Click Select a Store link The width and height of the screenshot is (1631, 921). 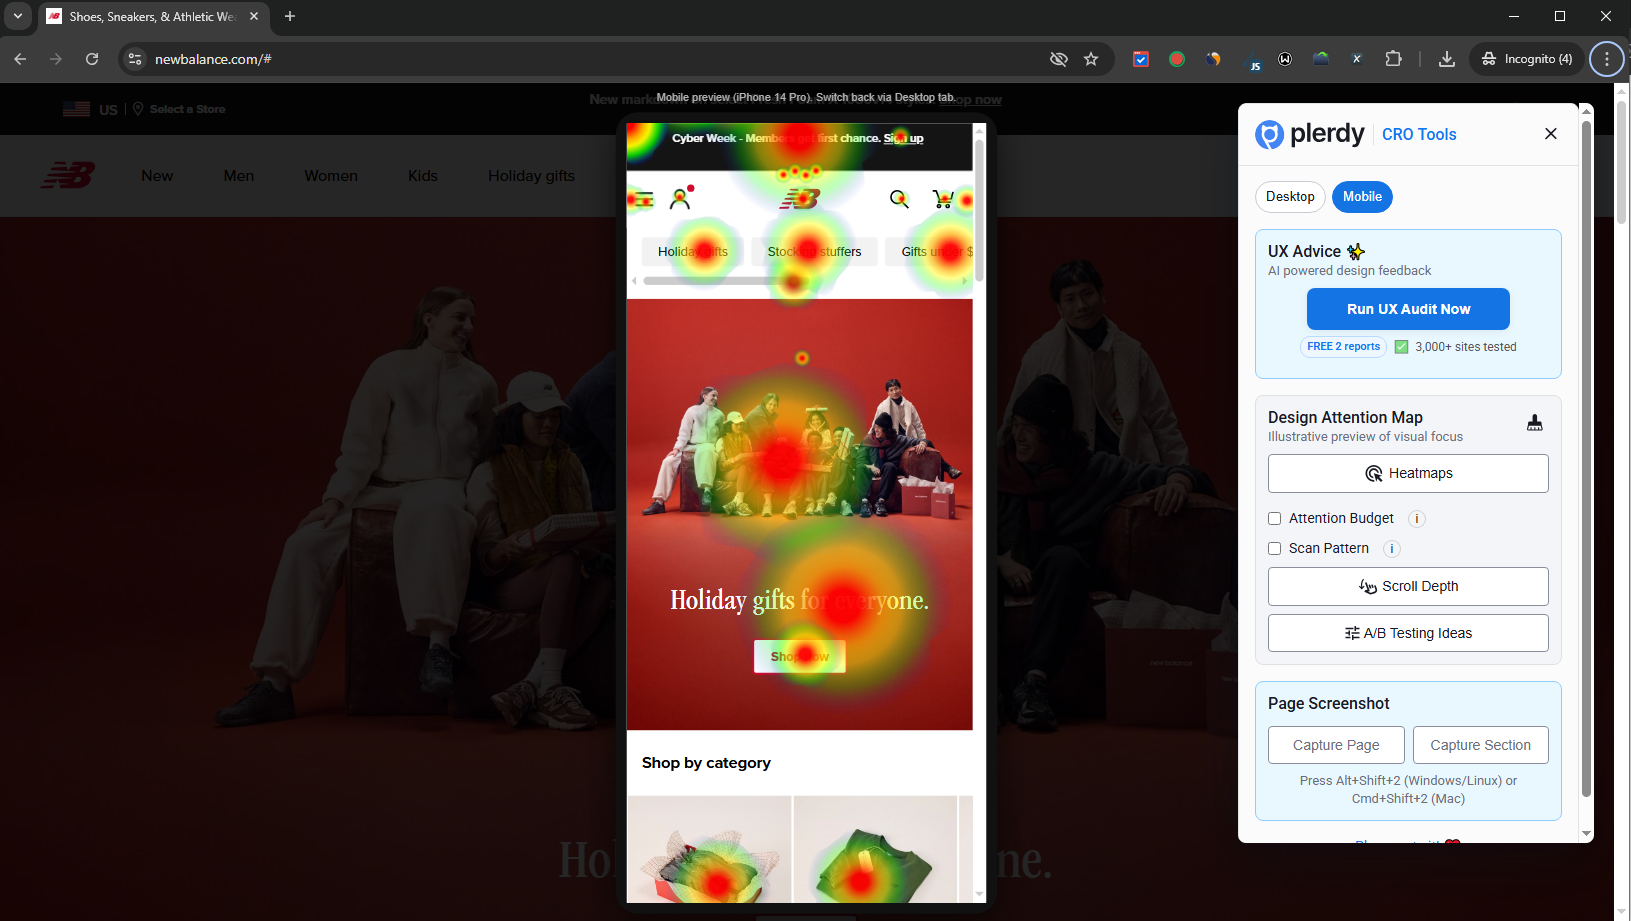coord(179,109)
